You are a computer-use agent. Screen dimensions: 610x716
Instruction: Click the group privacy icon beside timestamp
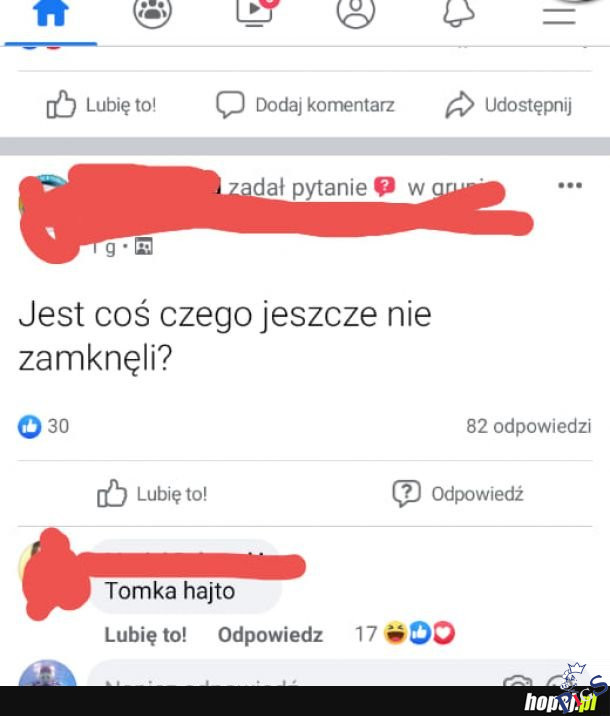point(143,247)
